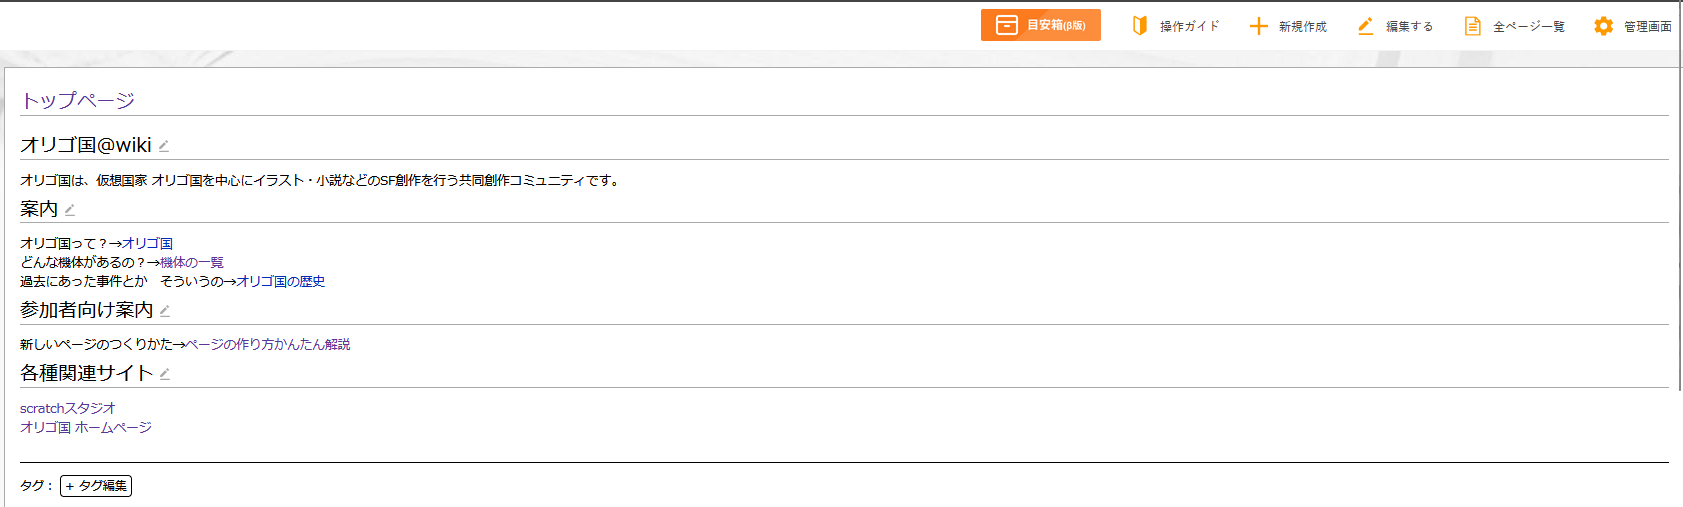This screenshot has height=507, width=1683.
Task: Click the + タグ編集 button
Action: pyautogui.click(x=96, y=486)
